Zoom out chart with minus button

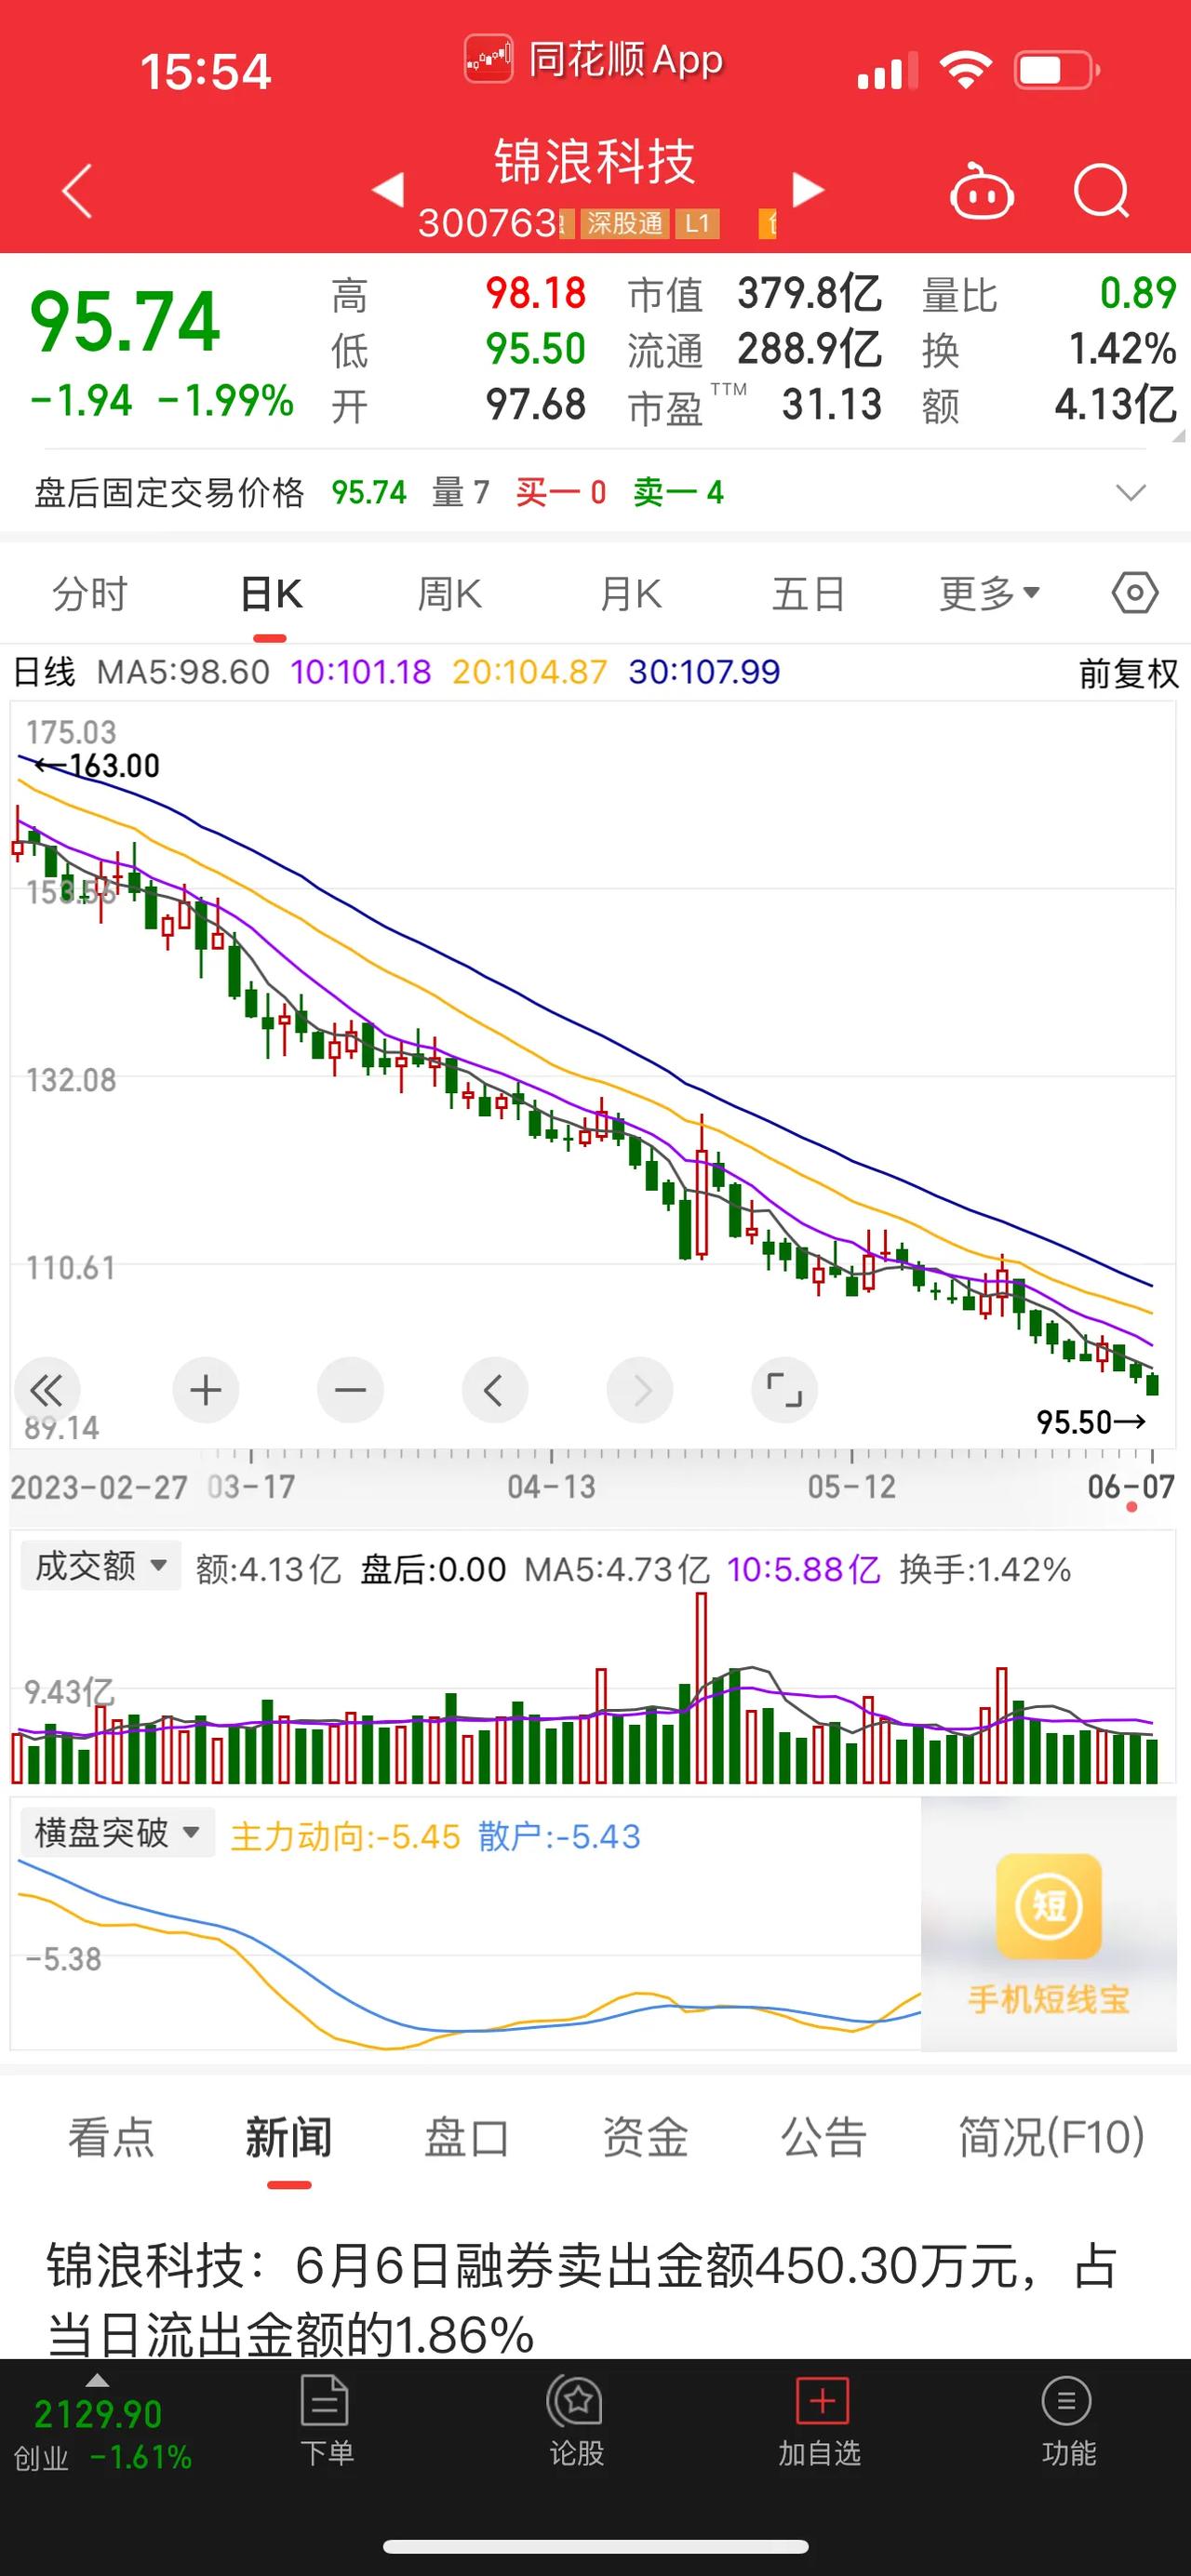tap(350, 1390)
